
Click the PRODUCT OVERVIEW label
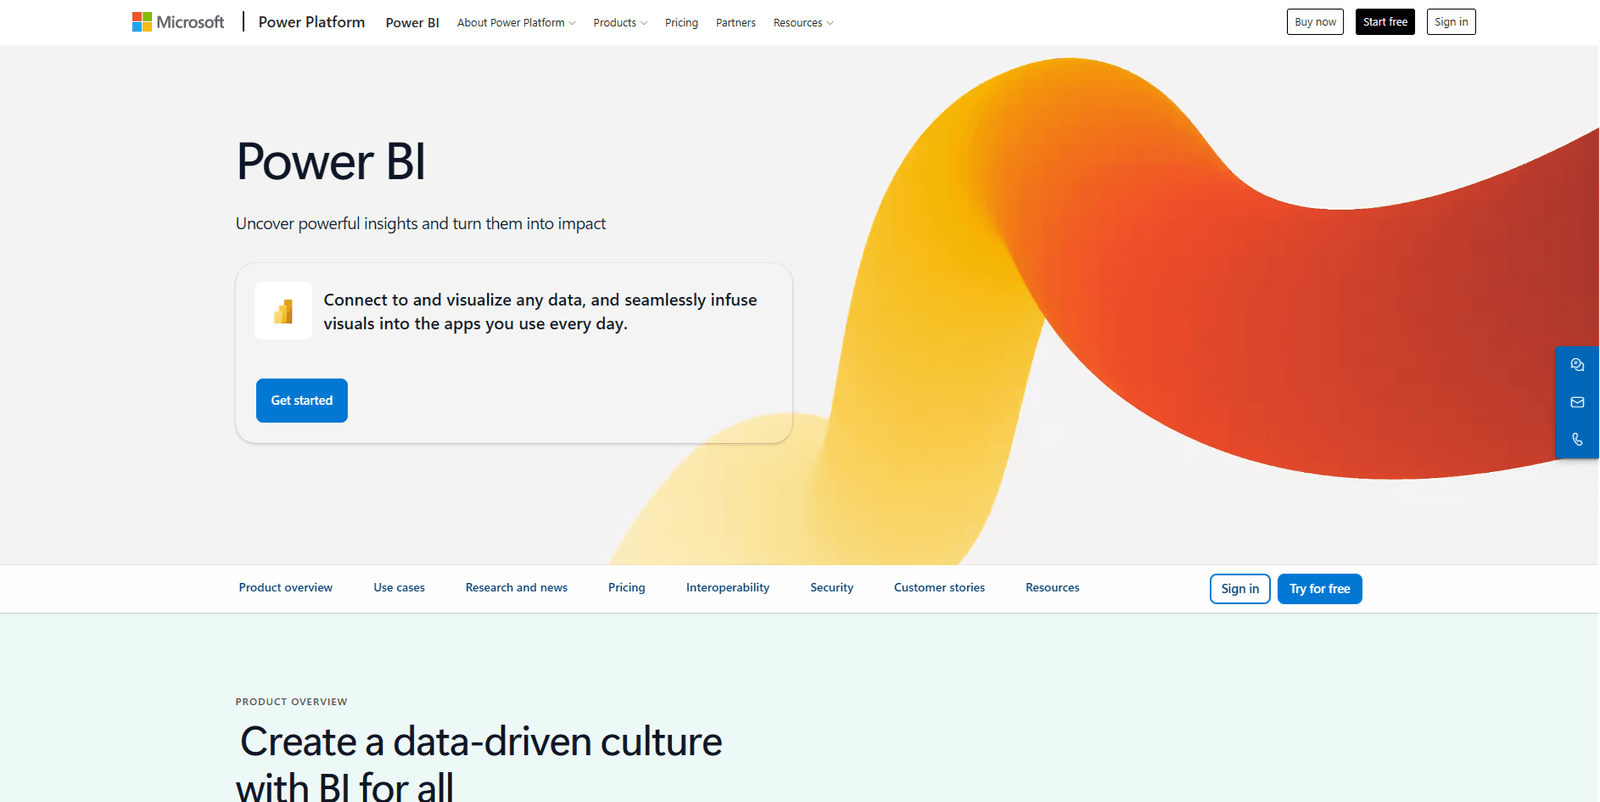click(x=292, y=702)
